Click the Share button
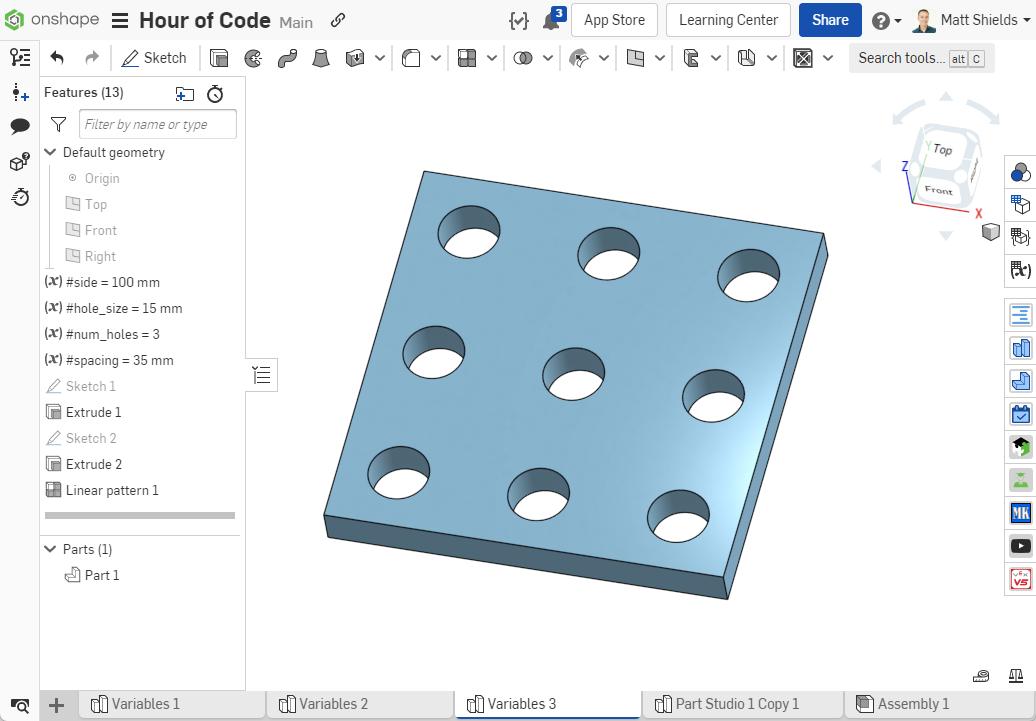This screenshot has height=721, width=1036. click(830, 19)
